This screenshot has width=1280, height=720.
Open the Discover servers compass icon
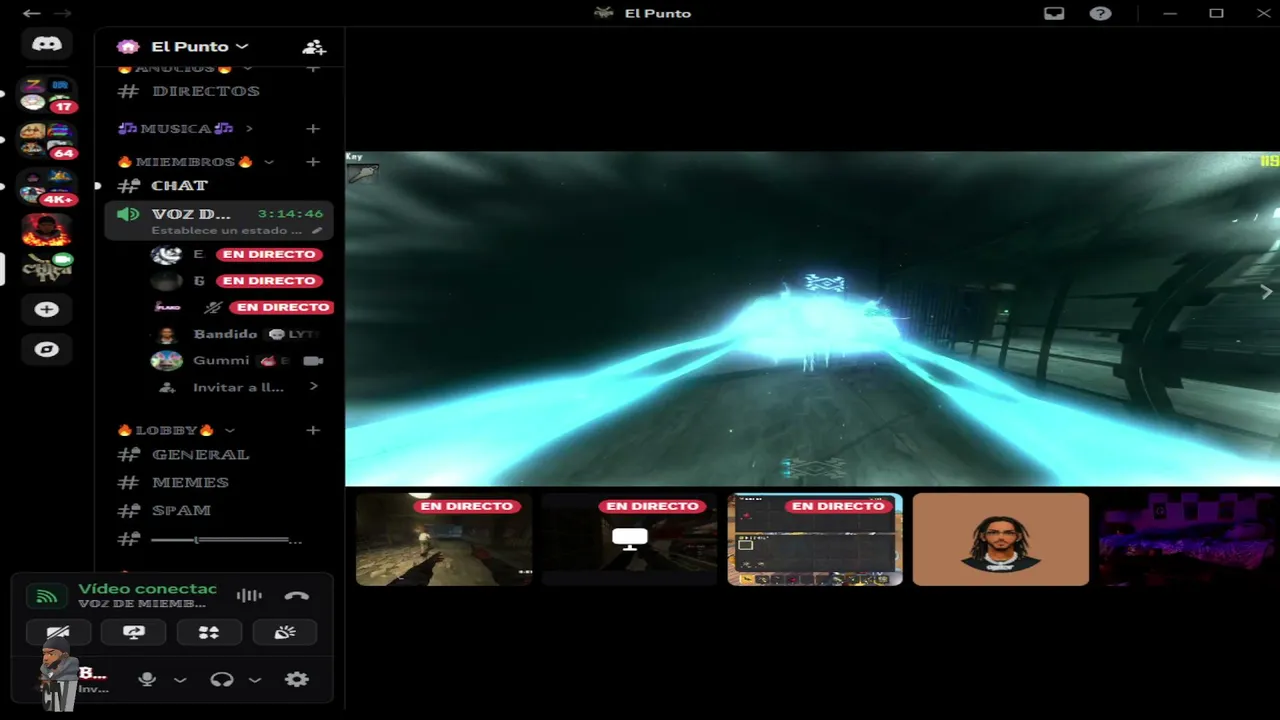pos(46,349)
